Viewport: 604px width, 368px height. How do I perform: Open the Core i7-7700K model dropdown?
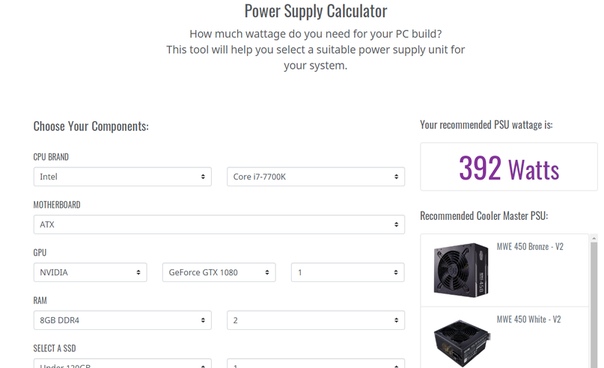[316, 176]
